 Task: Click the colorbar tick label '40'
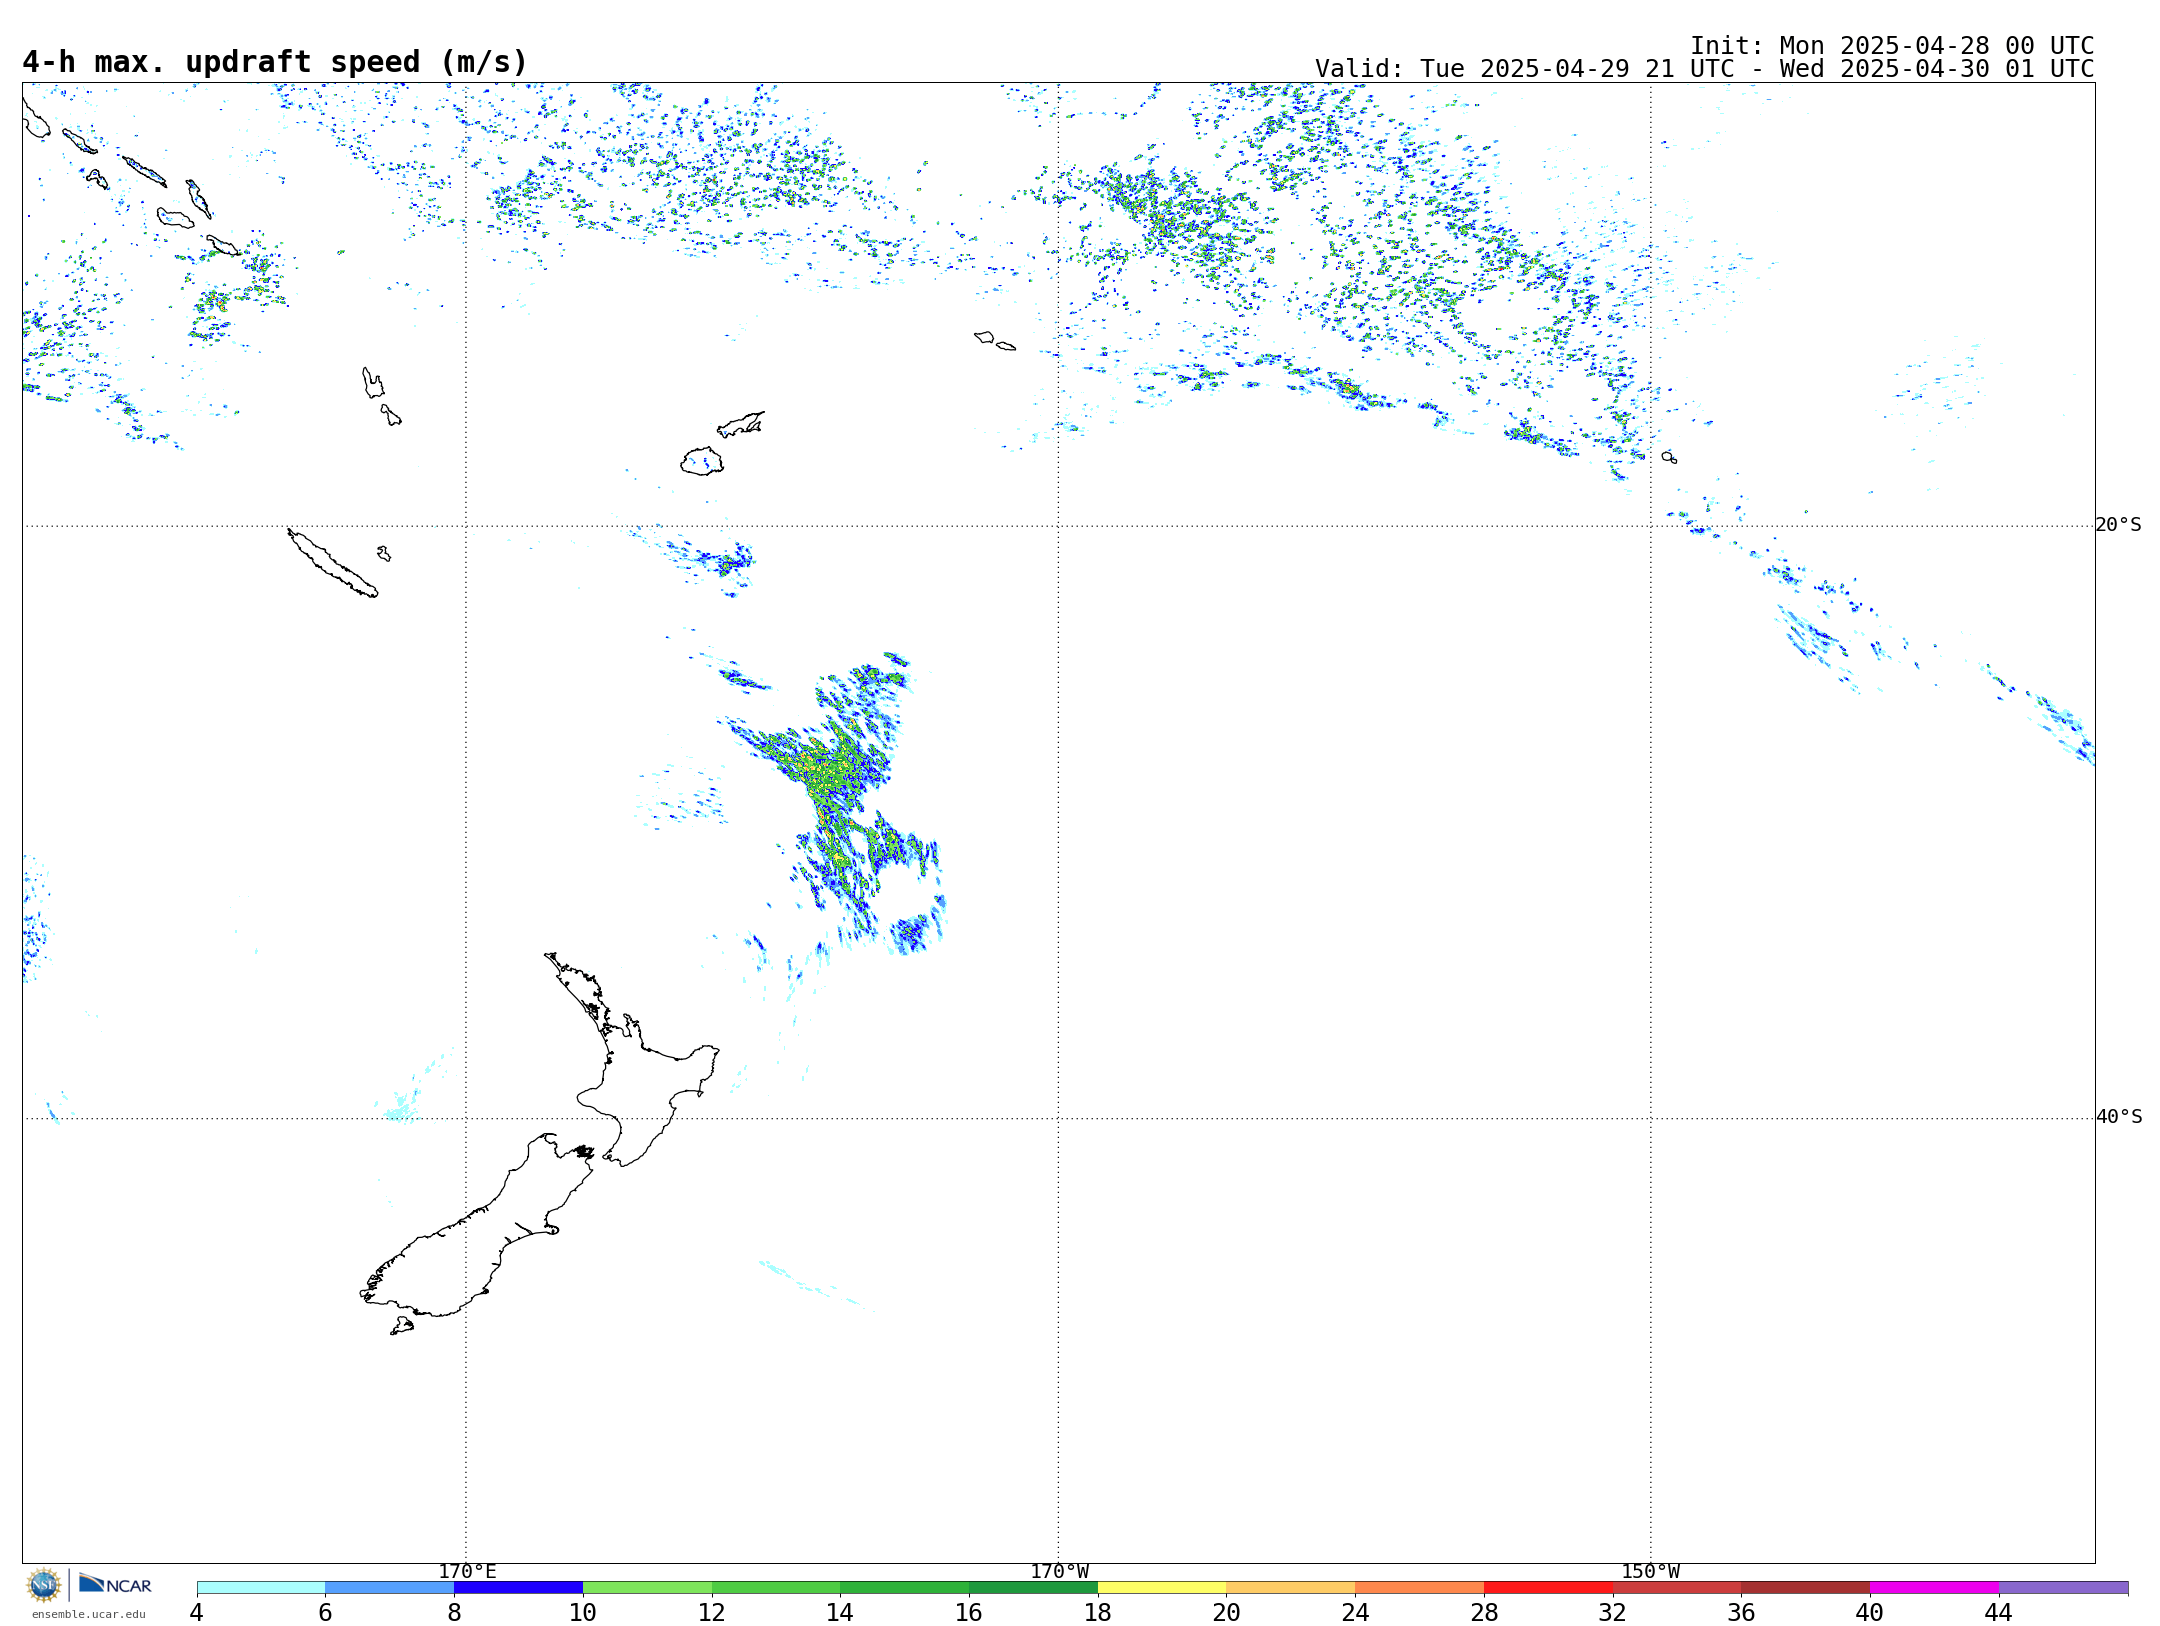click(x=1870, y=1612)
